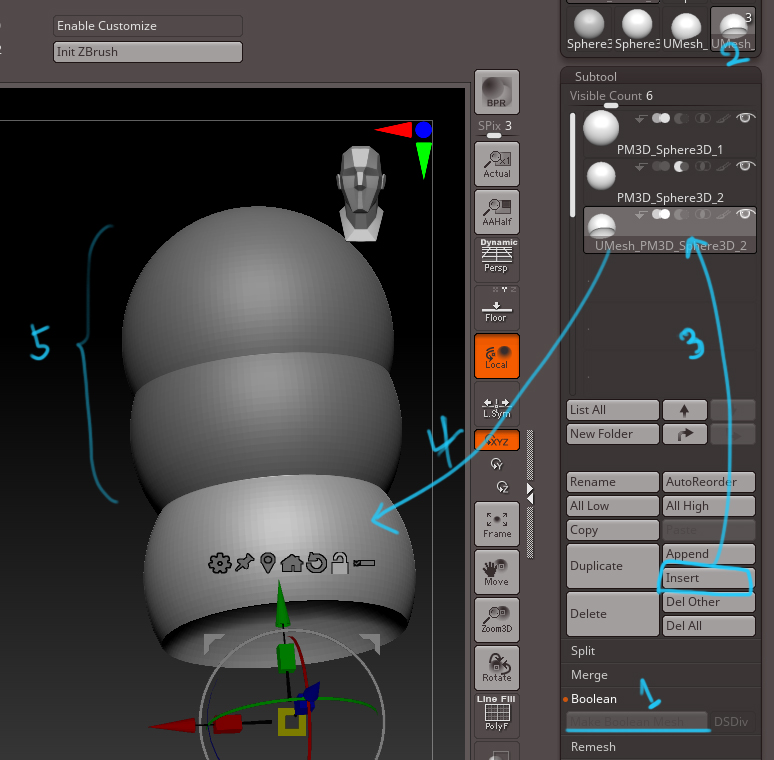The image size is (774, 760).
Task: Click the Rotate view icon
Action: (x=497, y=668)
